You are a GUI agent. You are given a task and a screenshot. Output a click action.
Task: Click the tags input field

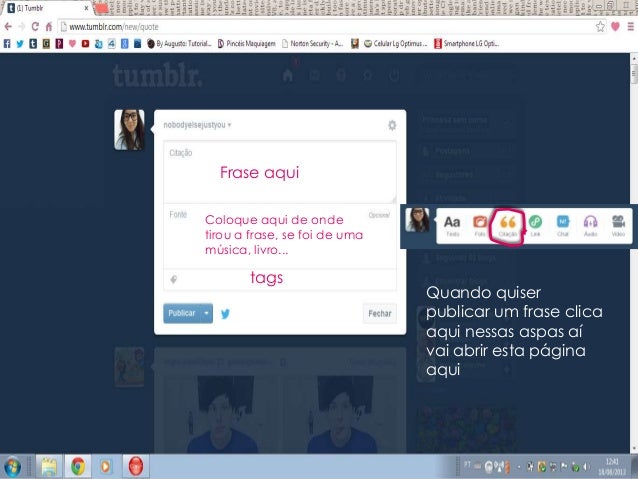click(280, 279)
